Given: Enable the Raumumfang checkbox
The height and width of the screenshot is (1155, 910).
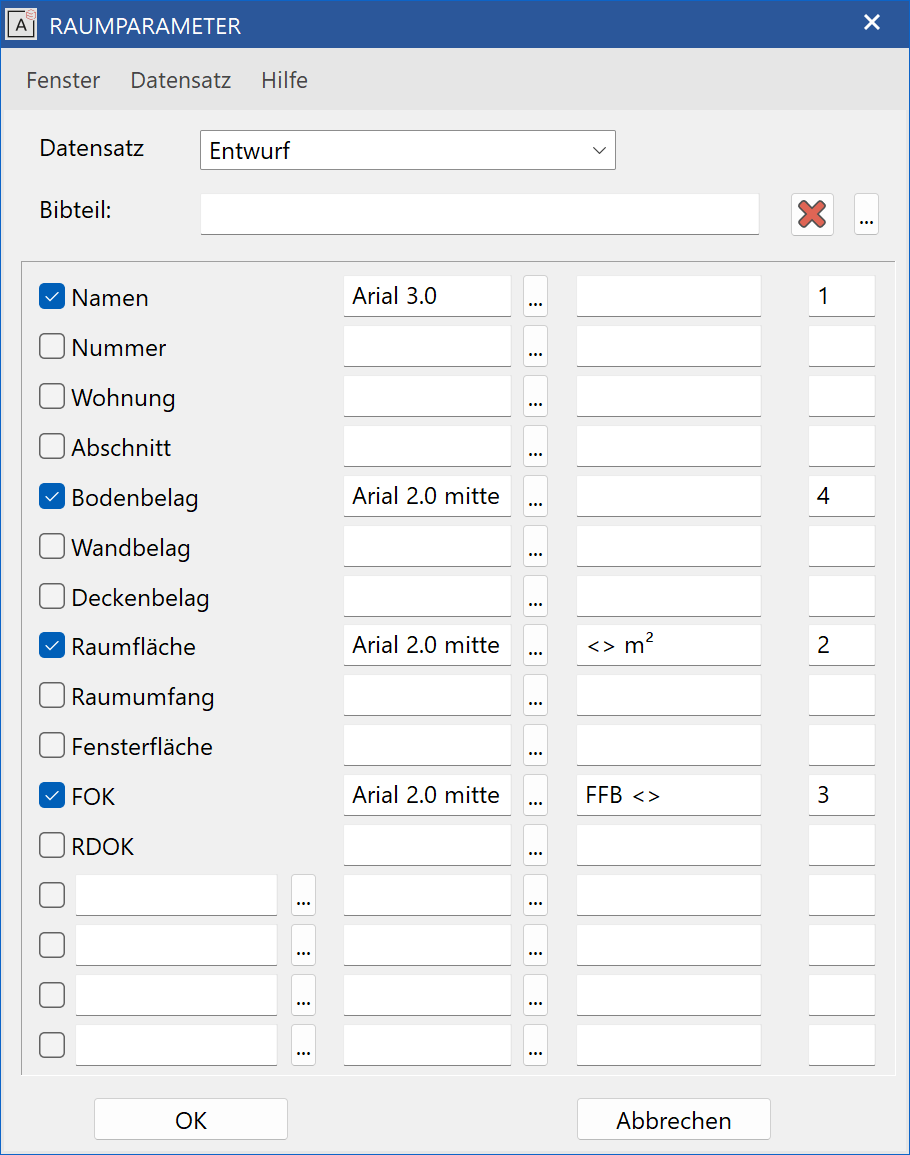Looking at the screenshot, I should 52,695.
